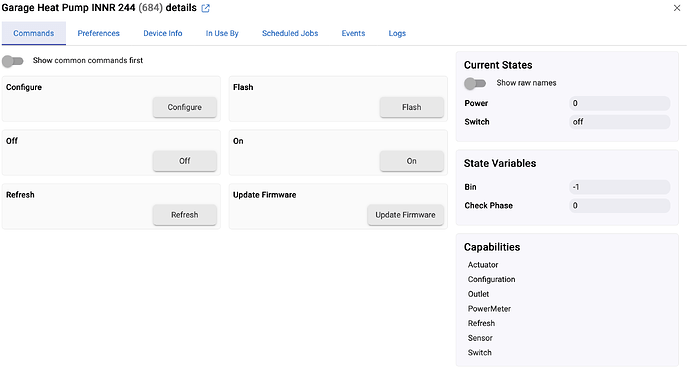This screenshot has height=390, width=689.
Task: Click the 'Sensor' capability entry
Action: coord(480,338)
